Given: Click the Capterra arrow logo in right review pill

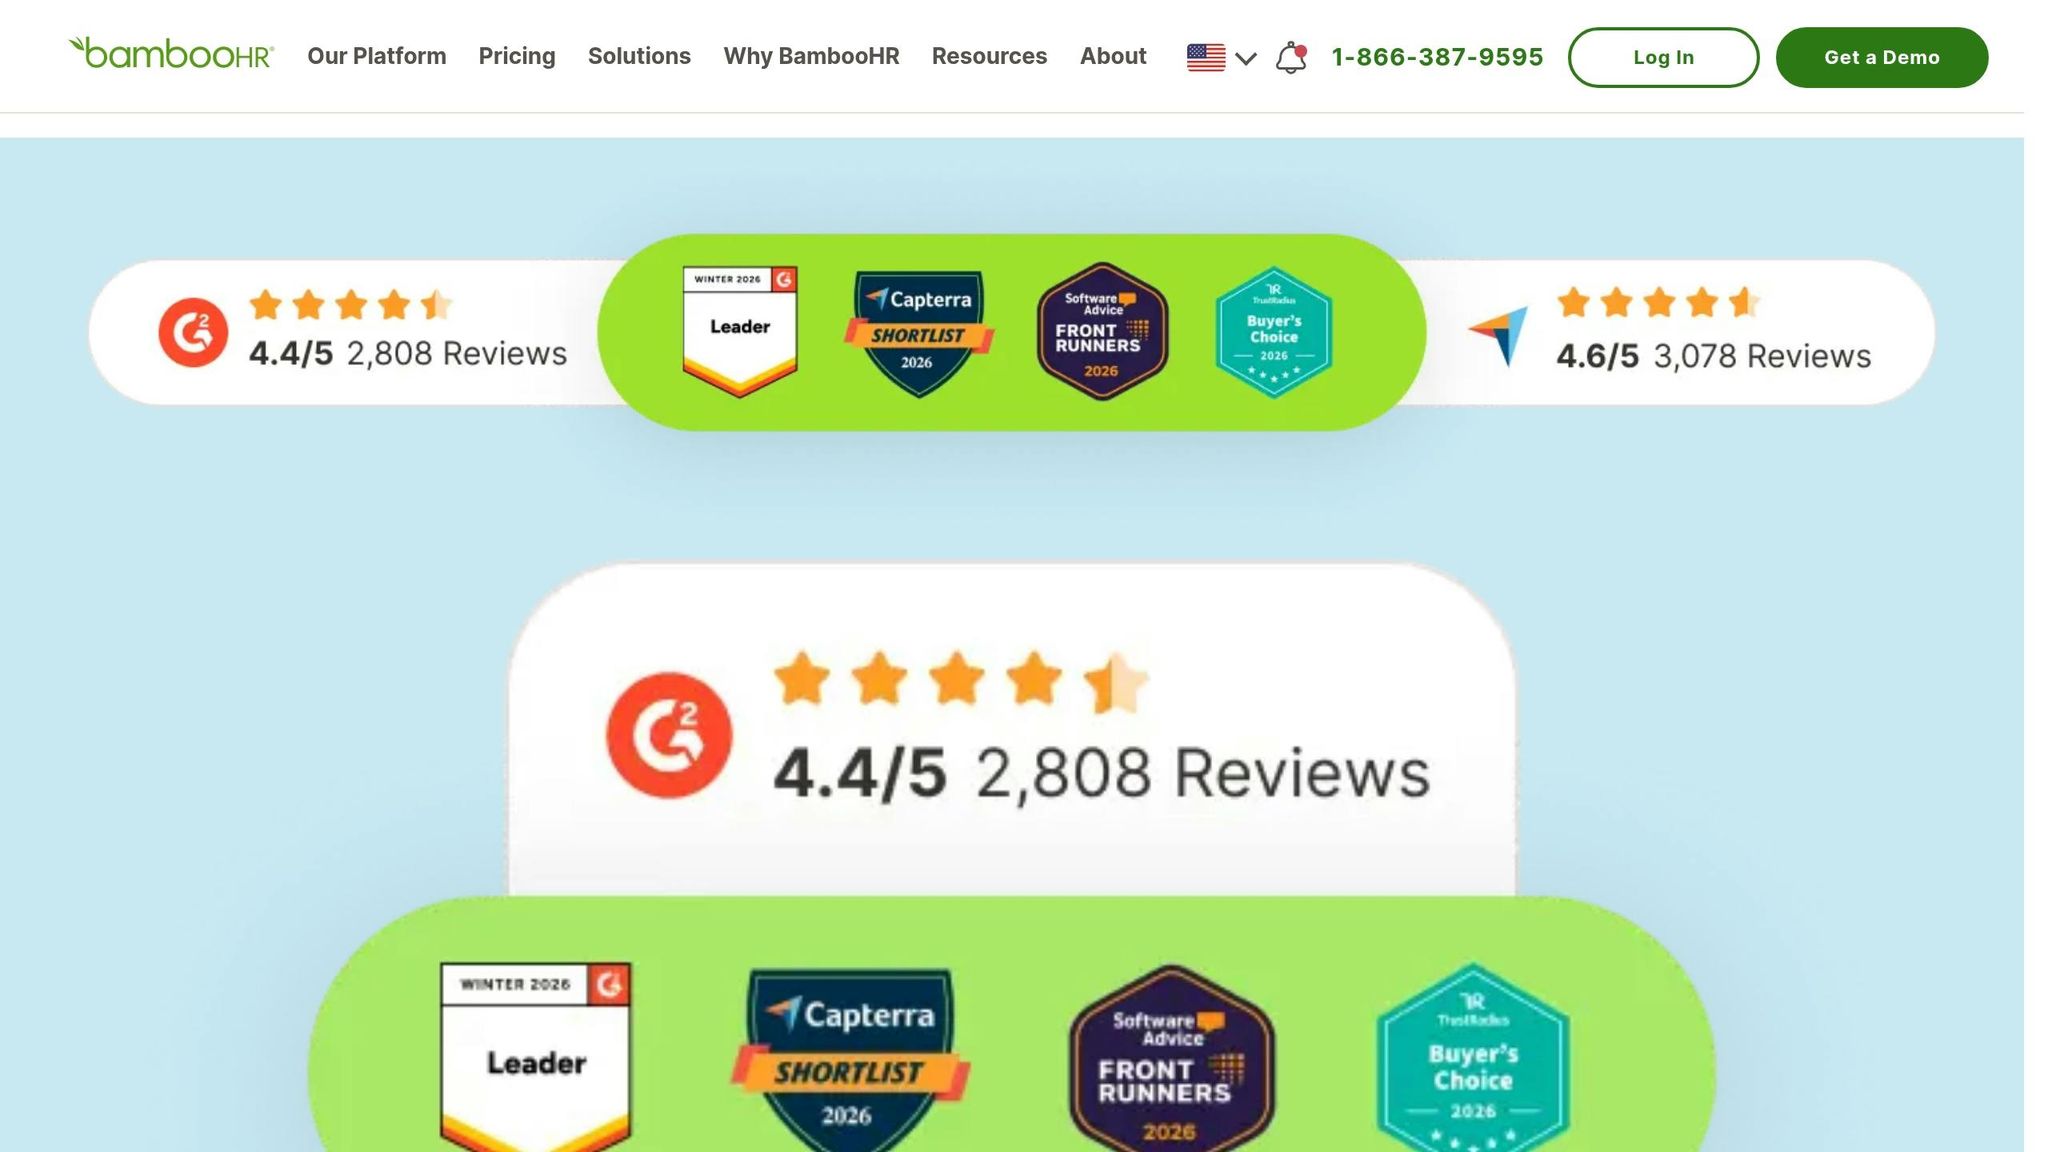Looking at the screenshot, I should click(x=1499, y=335).
